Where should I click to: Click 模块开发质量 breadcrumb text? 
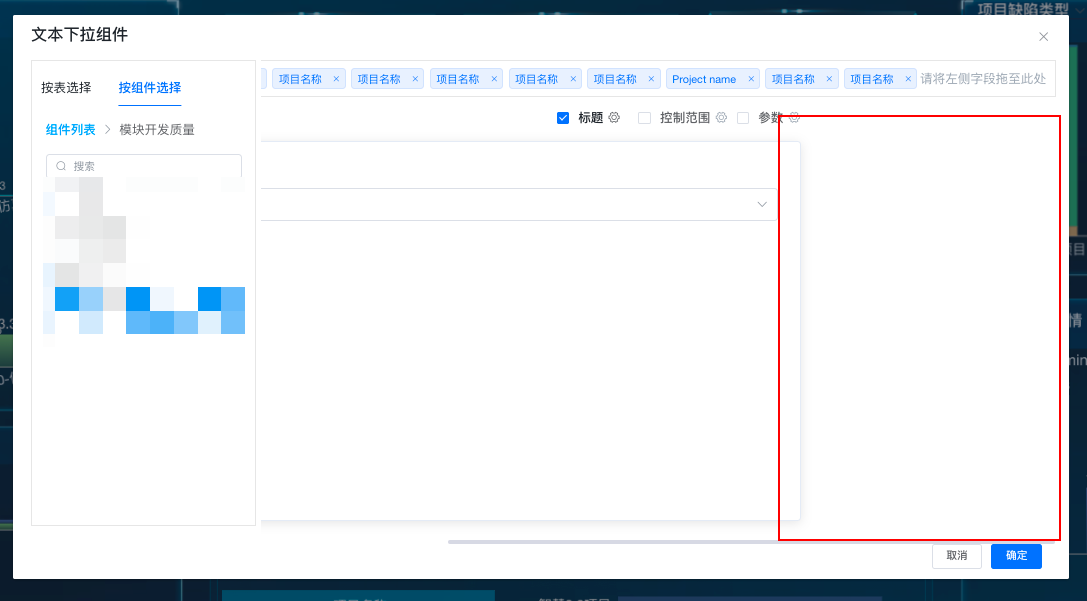click(x=157, y=130)
